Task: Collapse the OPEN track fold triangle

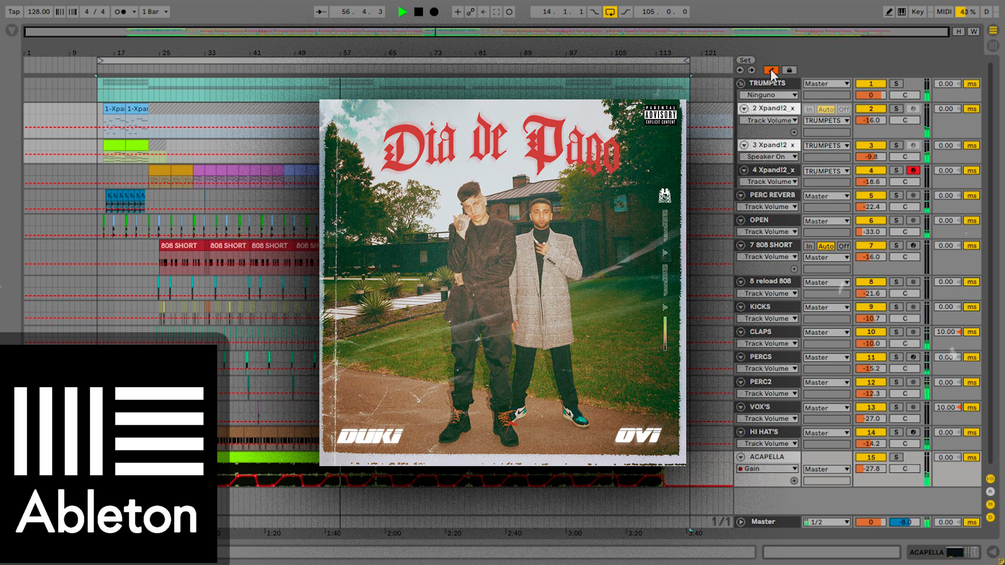Action: [741, 220]
